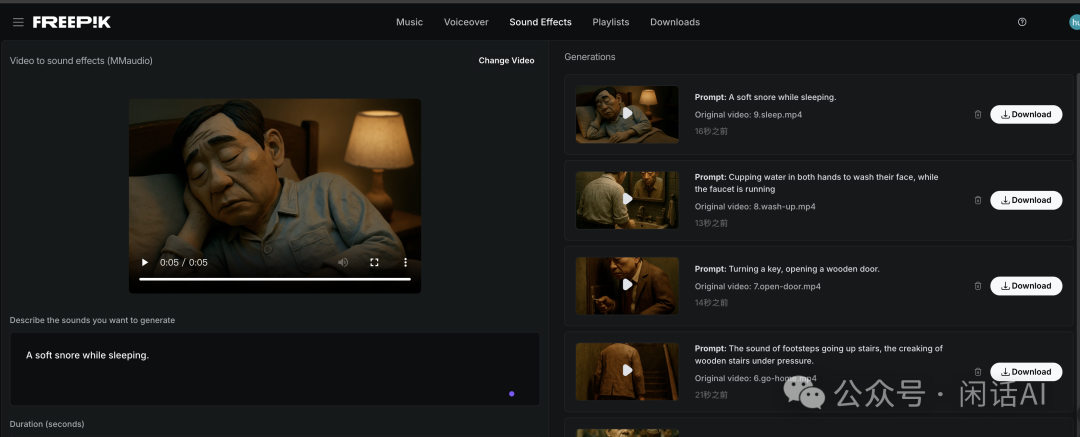Open the Downloads tab
The image size is (1080, 437).
coord(674,22)
